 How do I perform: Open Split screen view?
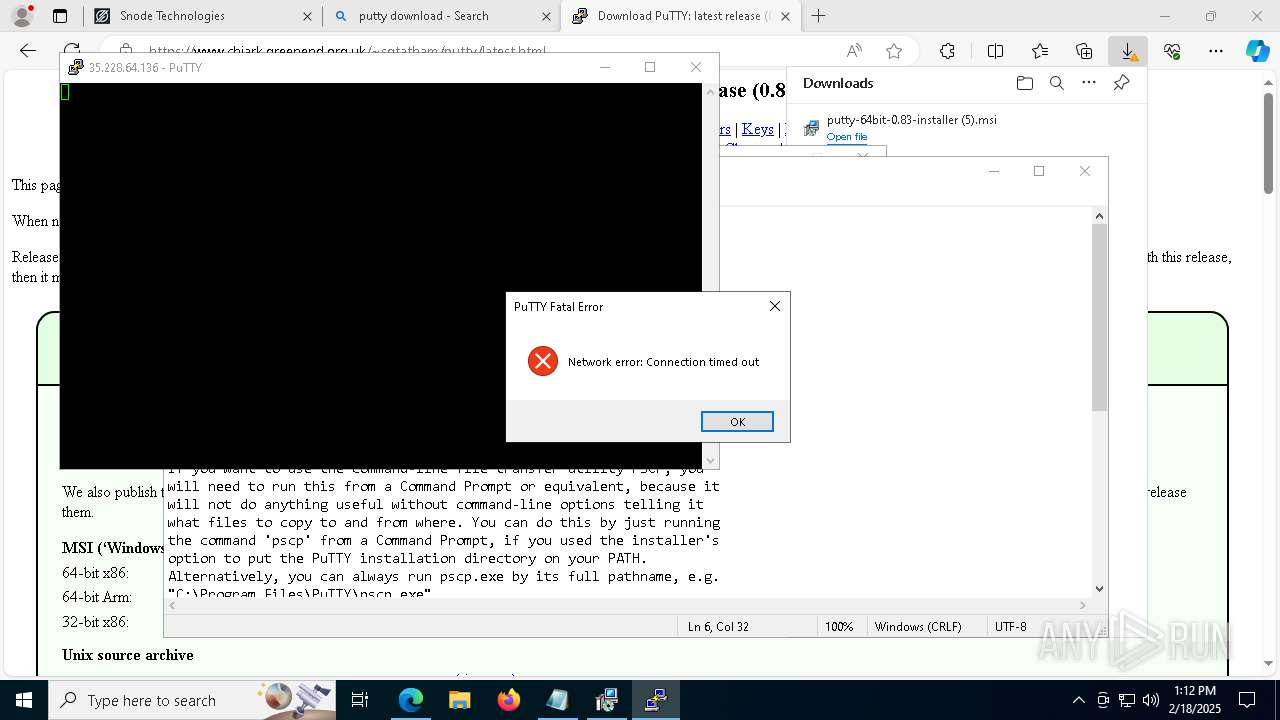pyautogui.click(x=995, y=51)
